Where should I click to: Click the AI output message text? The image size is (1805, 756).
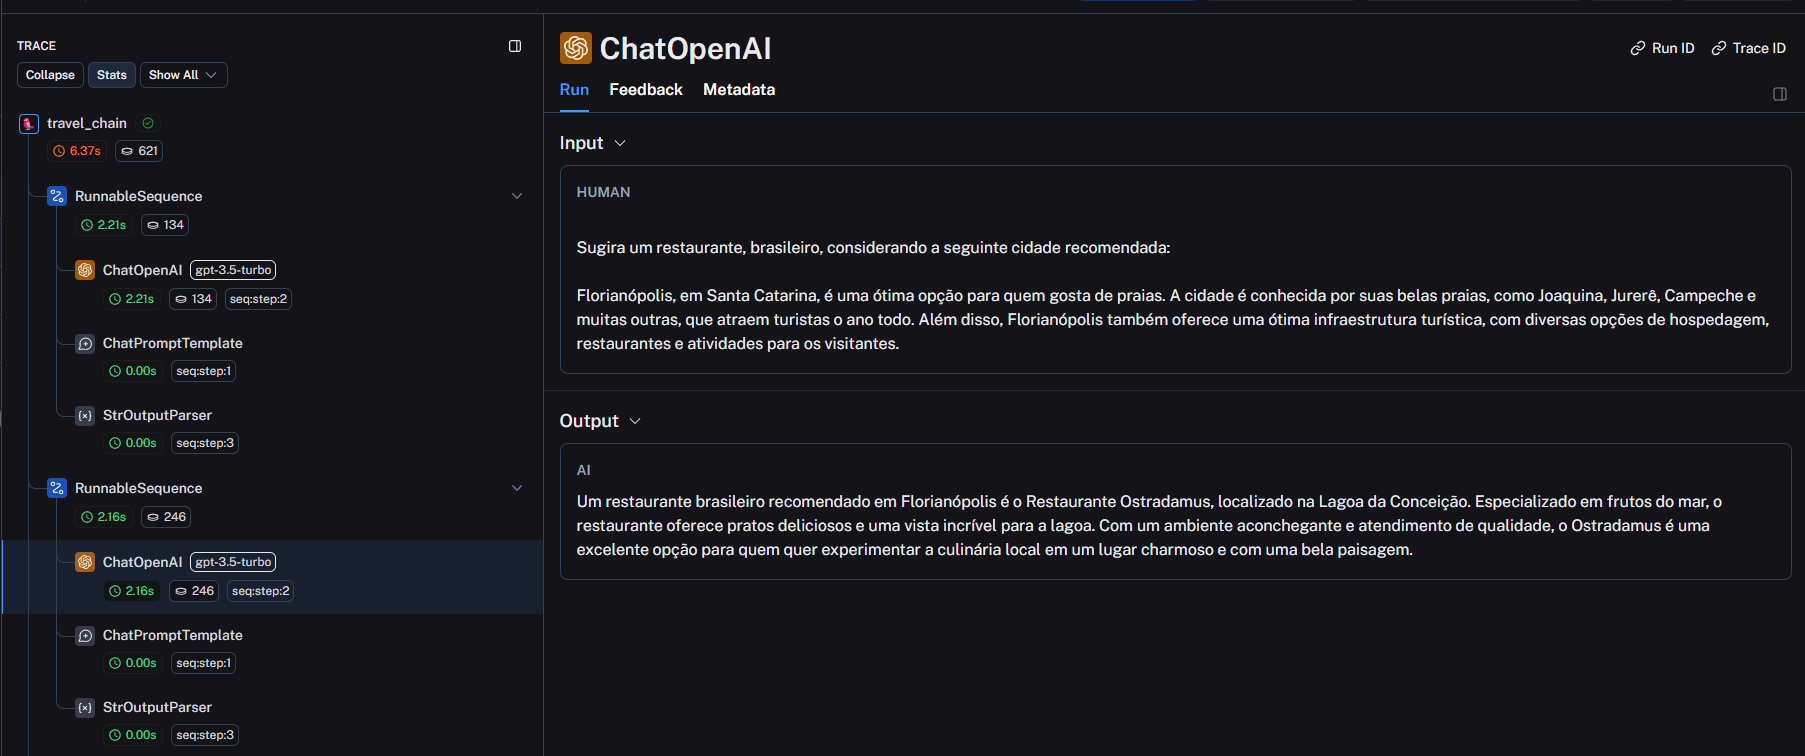1149,526
